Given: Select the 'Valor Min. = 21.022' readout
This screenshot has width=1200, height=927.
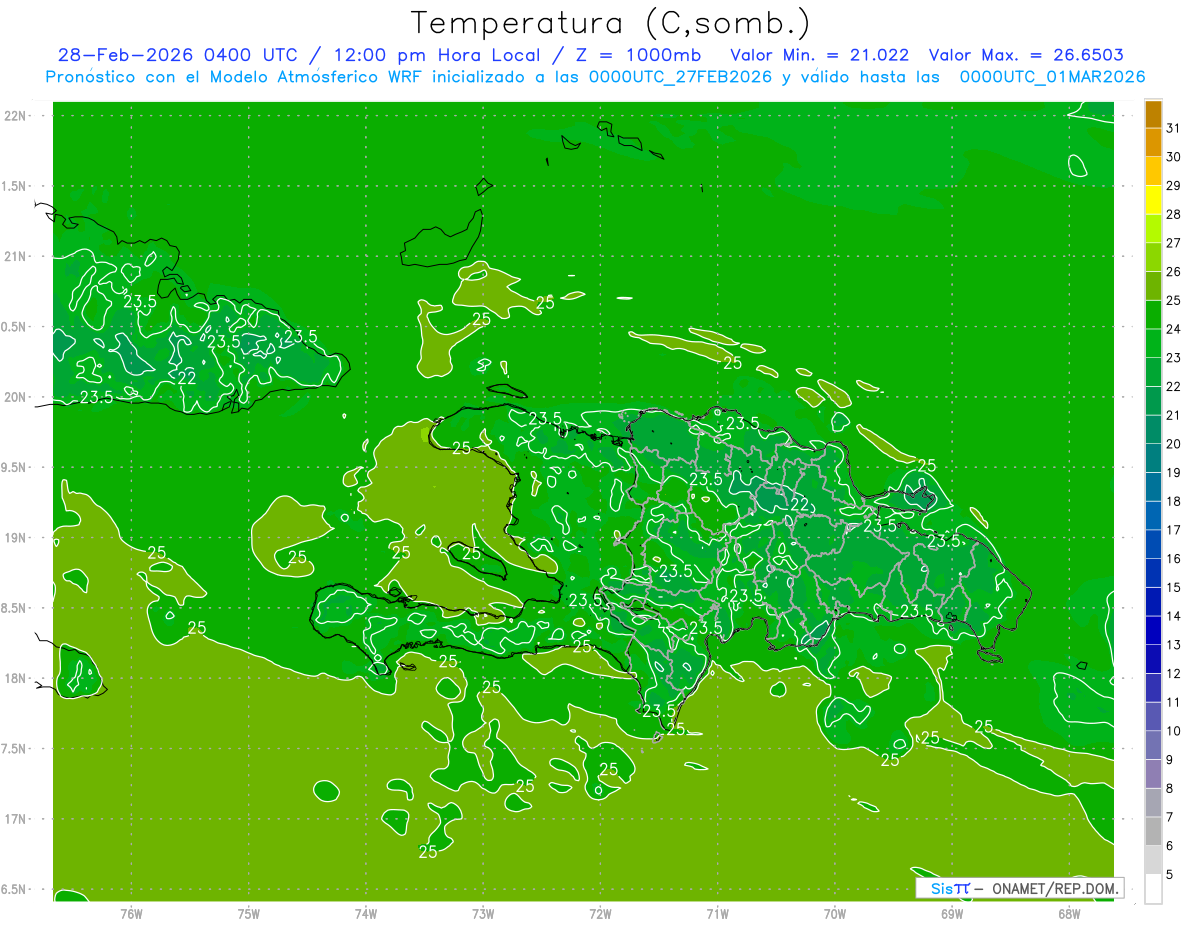Looking at the screenshot, I should pos(819,55).
